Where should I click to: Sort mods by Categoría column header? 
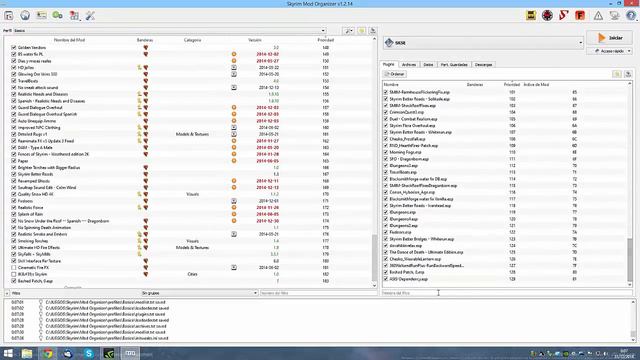(192, 40)
